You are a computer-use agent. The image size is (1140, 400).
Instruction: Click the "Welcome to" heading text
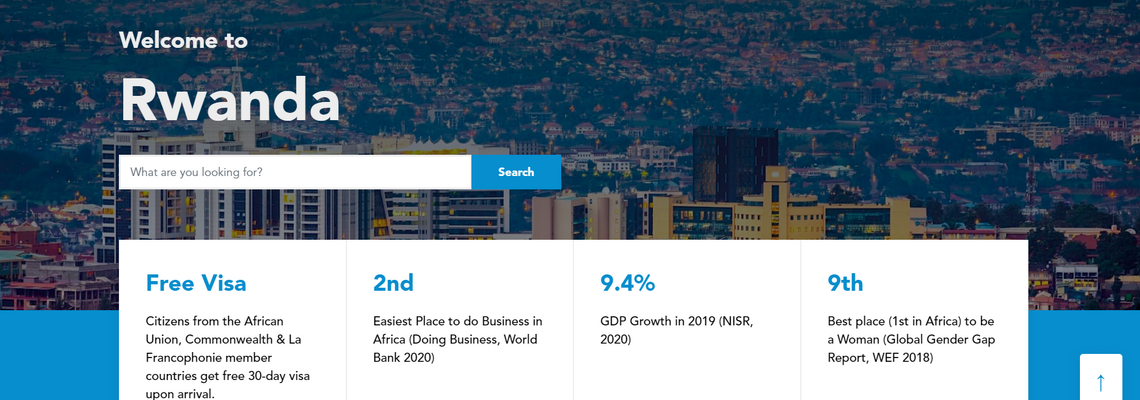click(x=183, y=40)
